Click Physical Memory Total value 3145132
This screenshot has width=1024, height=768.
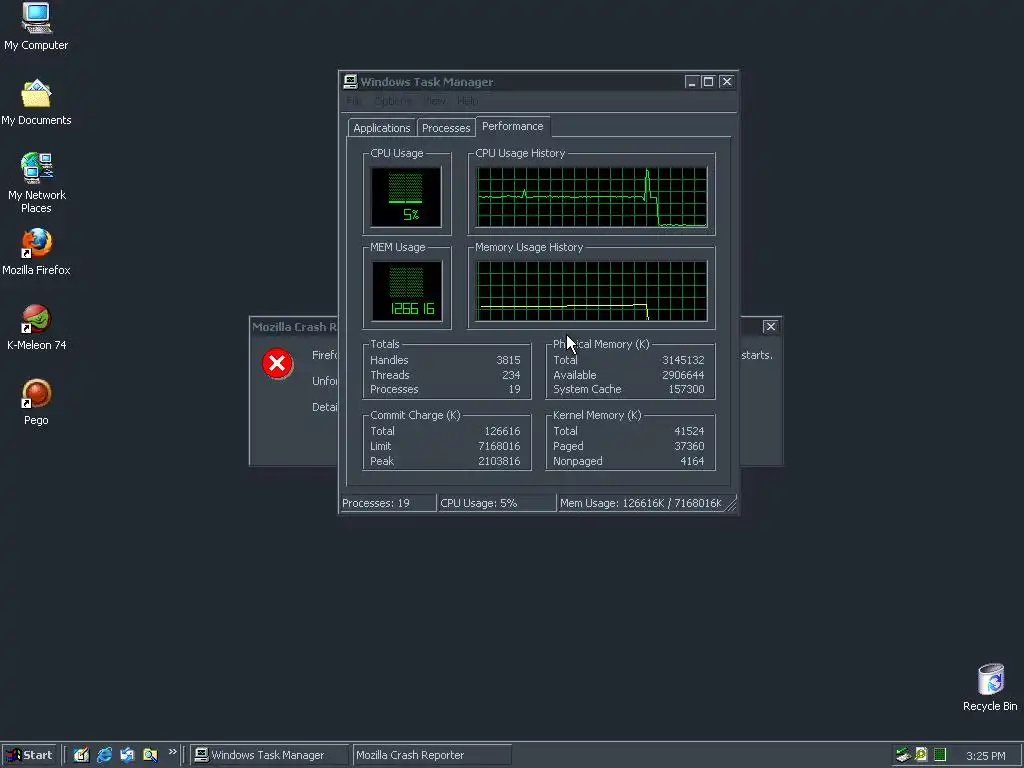[683, 360]
